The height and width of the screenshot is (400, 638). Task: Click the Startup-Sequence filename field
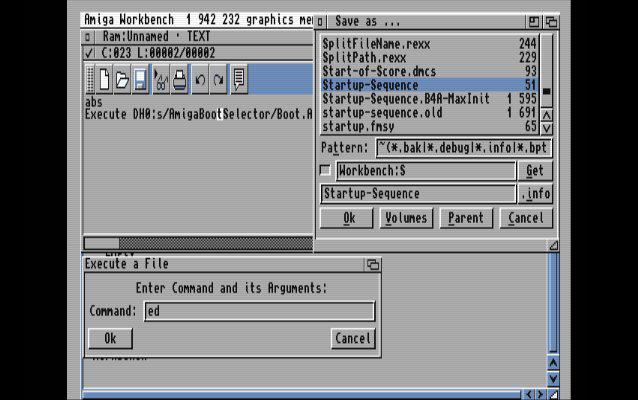click(x=418, y=193)
